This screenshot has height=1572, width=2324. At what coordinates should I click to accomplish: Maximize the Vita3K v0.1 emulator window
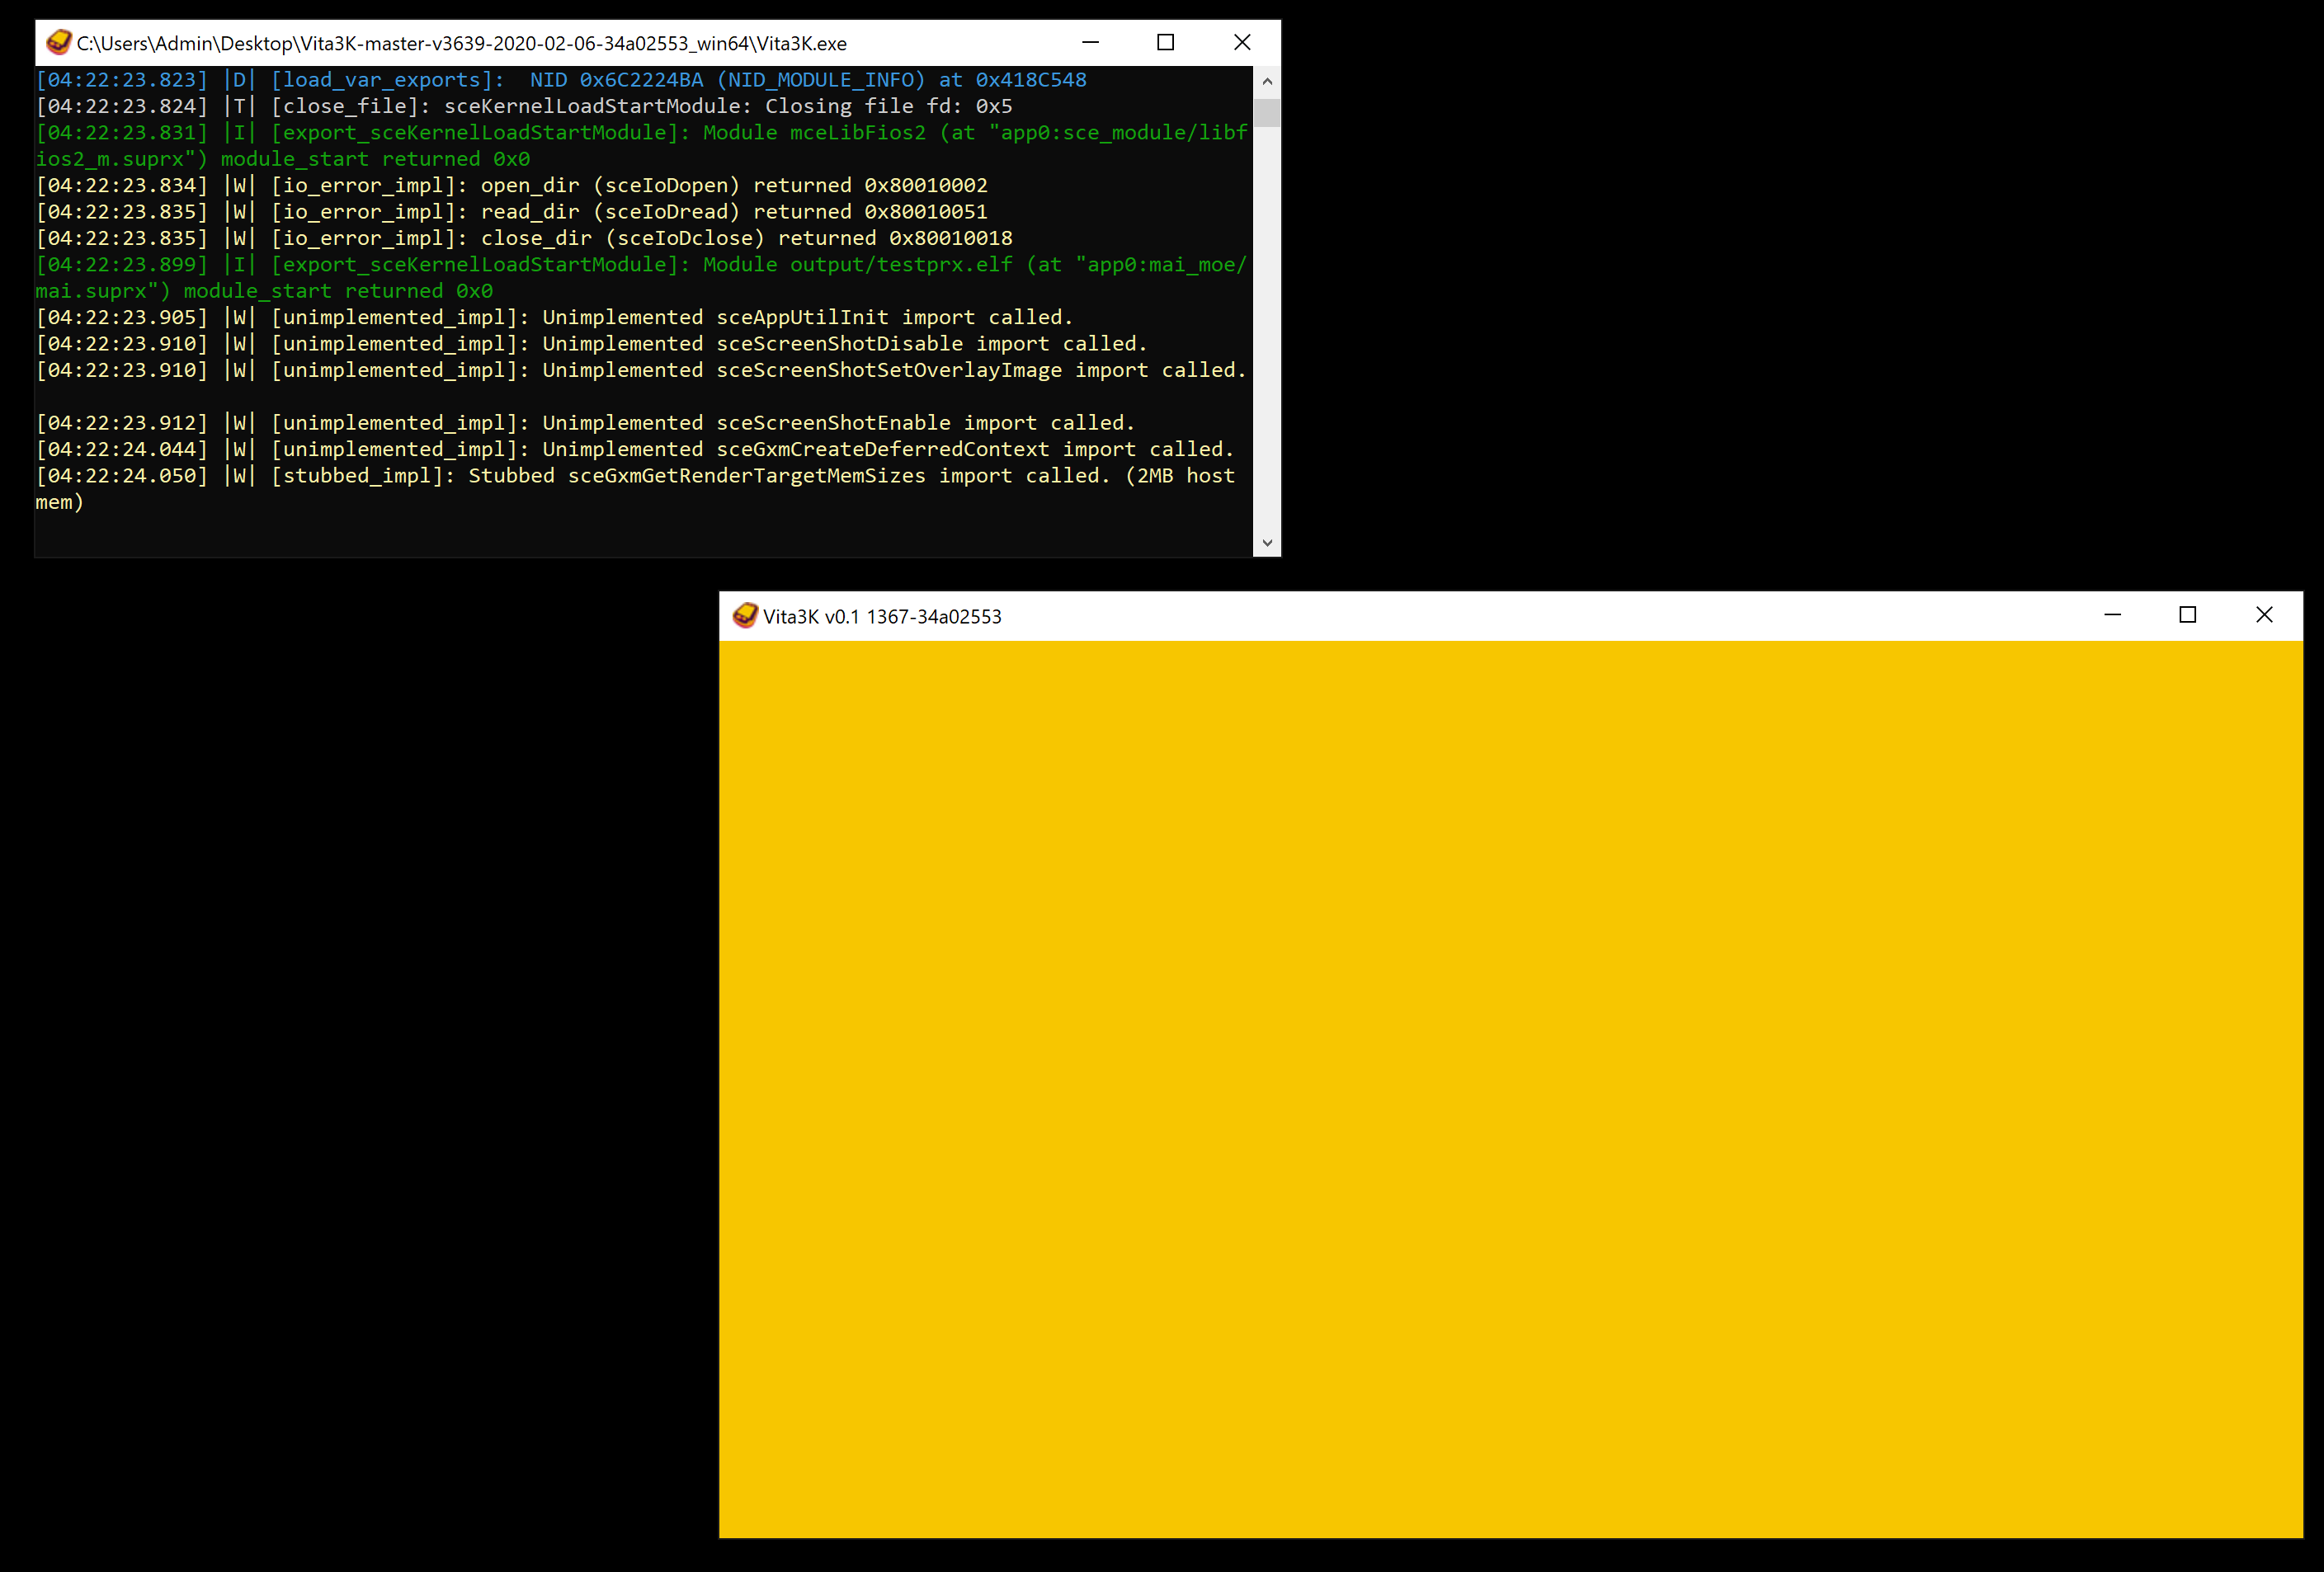(2187, 615)
